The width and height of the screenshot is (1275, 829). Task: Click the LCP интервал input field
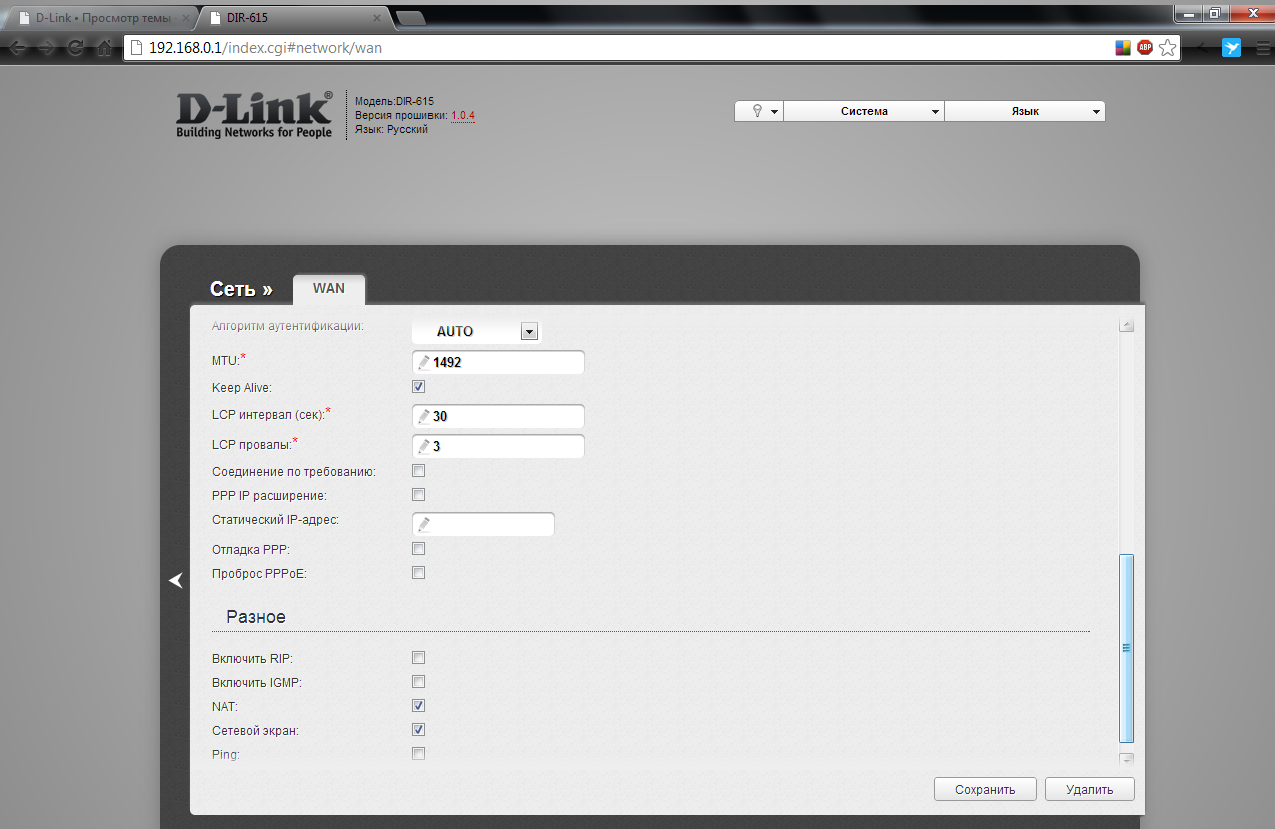498,416
